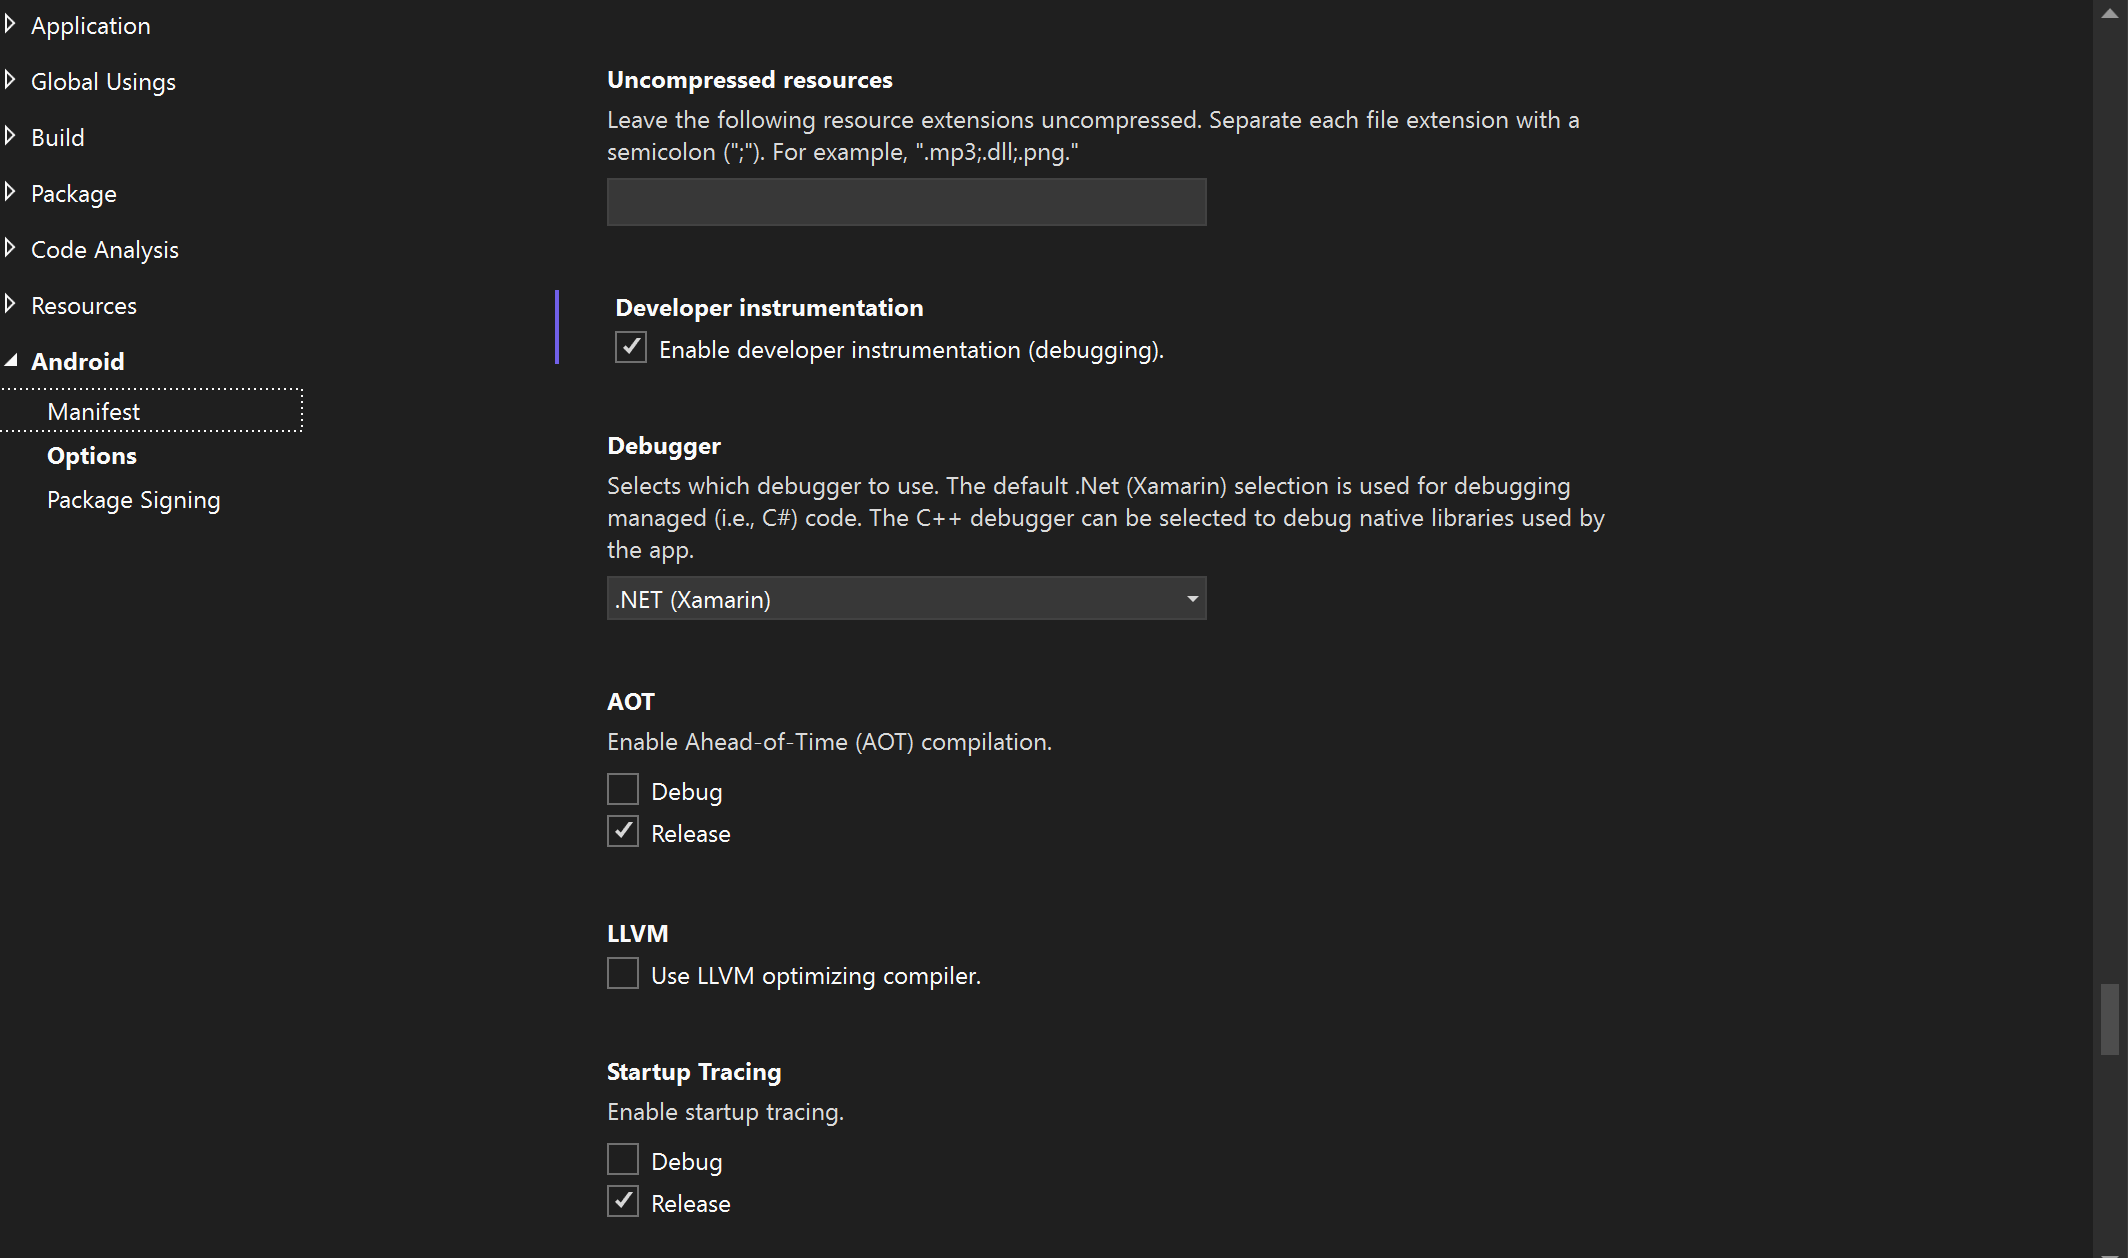Expand the Global Usings section
Image resolution: width=2128 pixels, height=1258 pixels.
pos(11,80)
